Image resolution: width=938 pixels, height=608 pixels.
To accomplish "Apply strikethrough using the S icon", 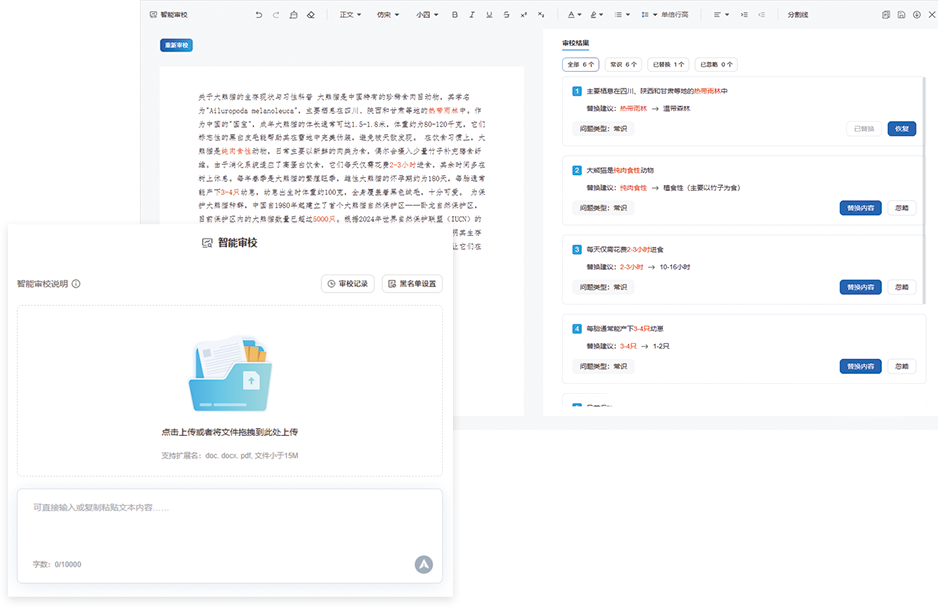I will click(507, 15).
